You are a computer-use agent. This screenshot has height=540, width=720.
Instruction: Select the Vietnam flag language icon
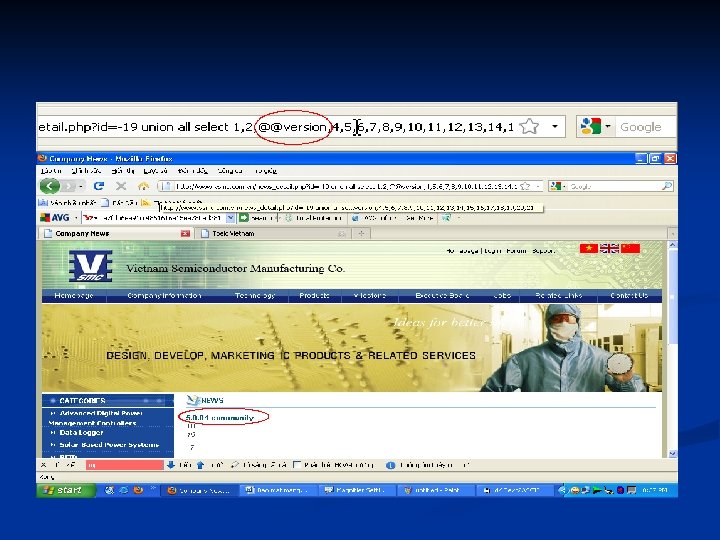[588, 248]
